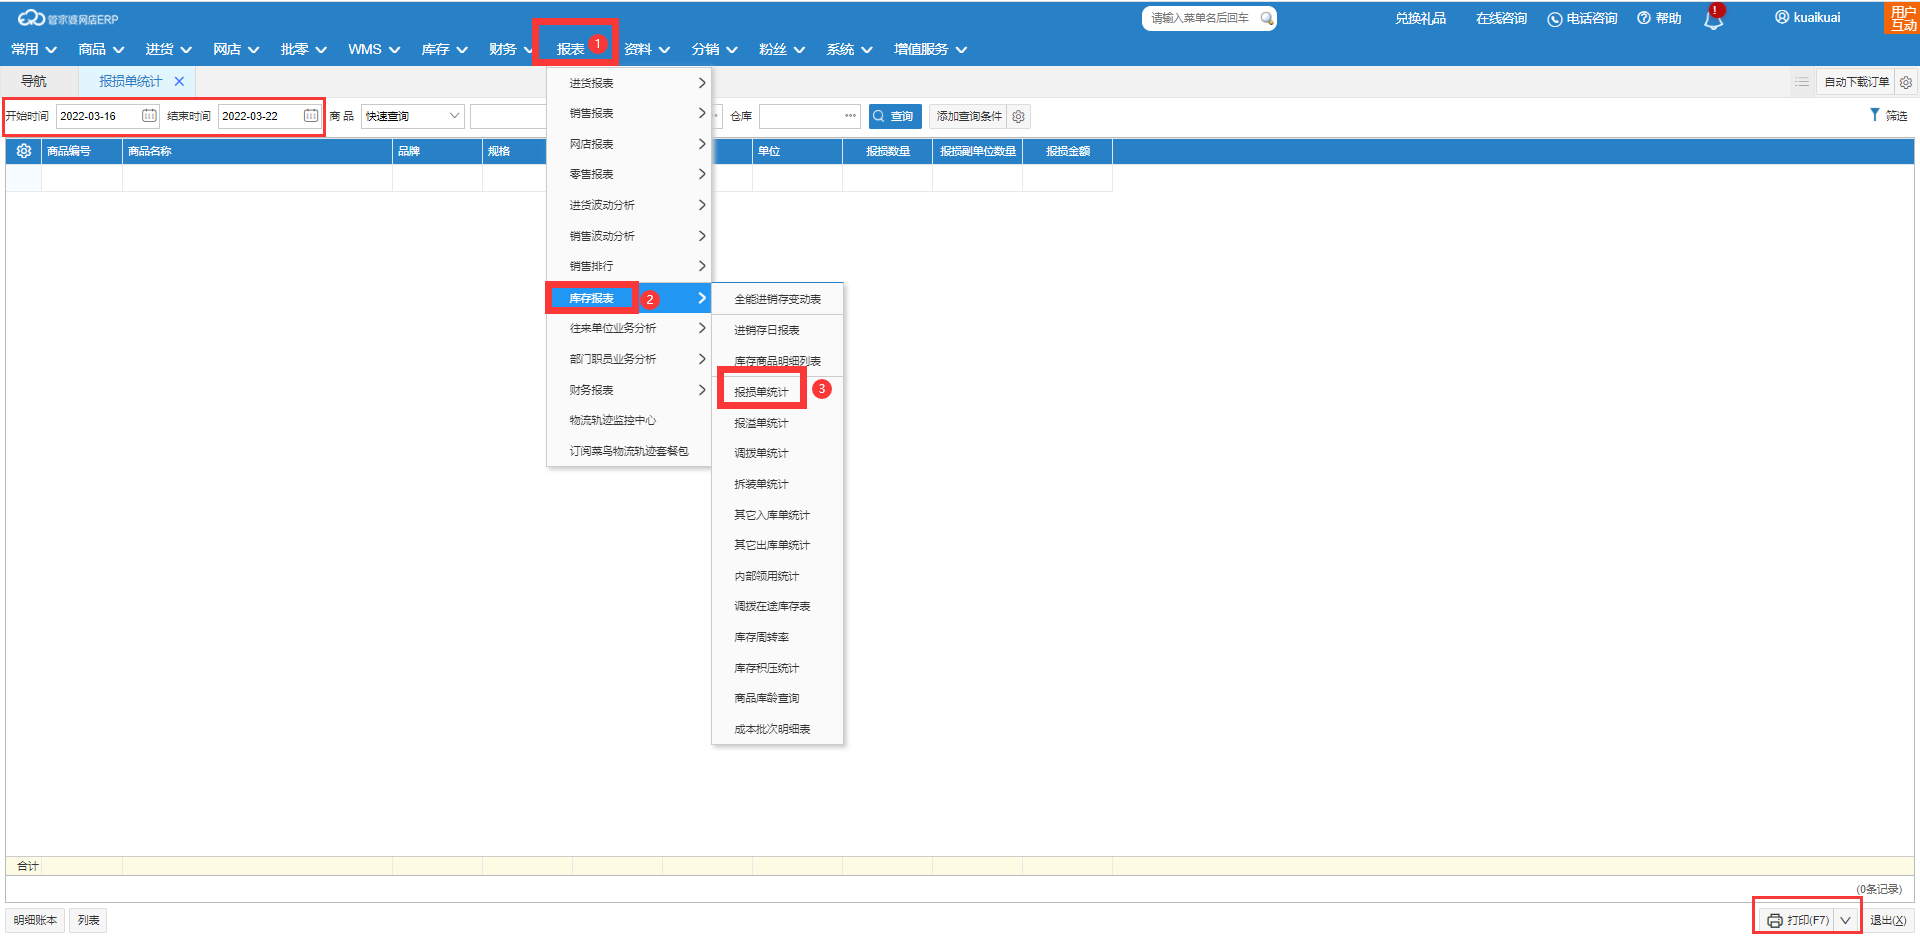Choose 库存周转率 in inventory reports submenu
The height and width of the screenshot is (939, 1920).
click(761, 637)
